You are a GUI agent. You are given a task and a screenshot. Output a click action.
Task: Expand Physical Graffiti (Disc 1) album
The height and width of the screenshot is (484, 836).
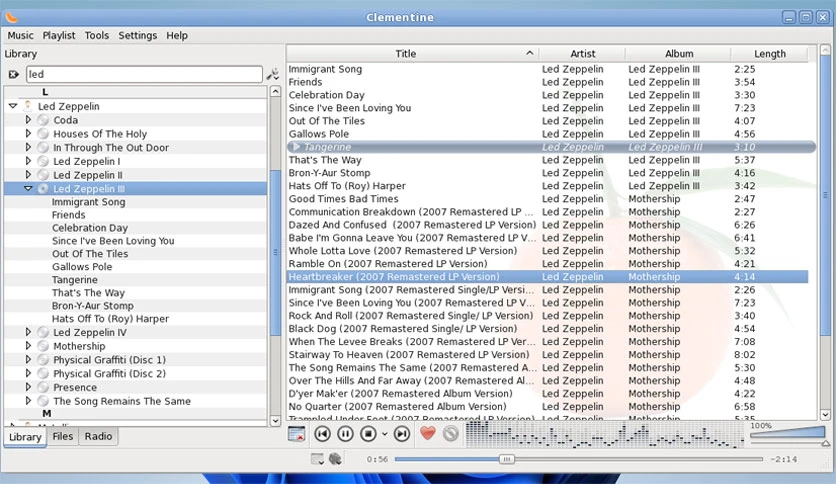pos(28,360)
